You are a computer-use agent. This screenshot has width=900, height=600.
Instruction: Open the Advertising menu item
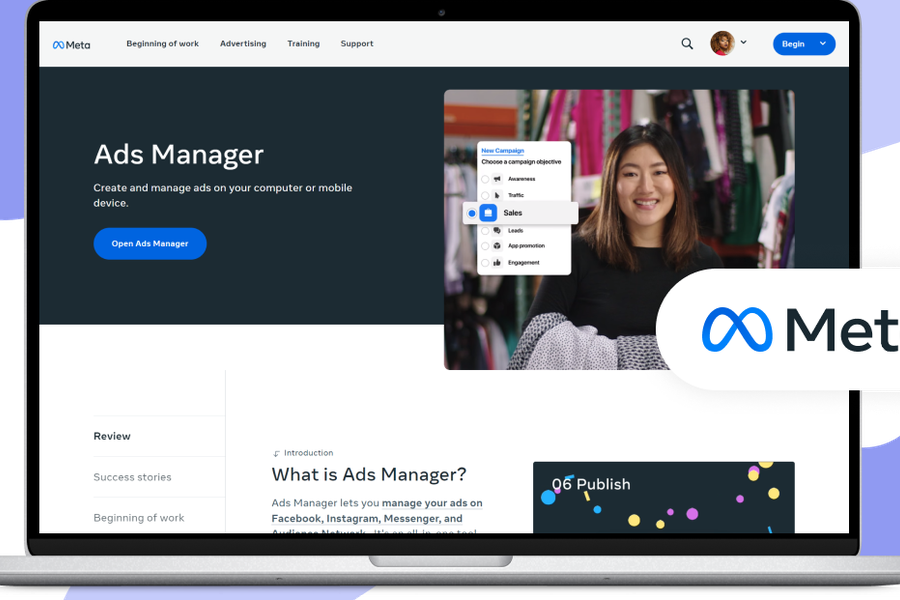click(x=243, y=44)
